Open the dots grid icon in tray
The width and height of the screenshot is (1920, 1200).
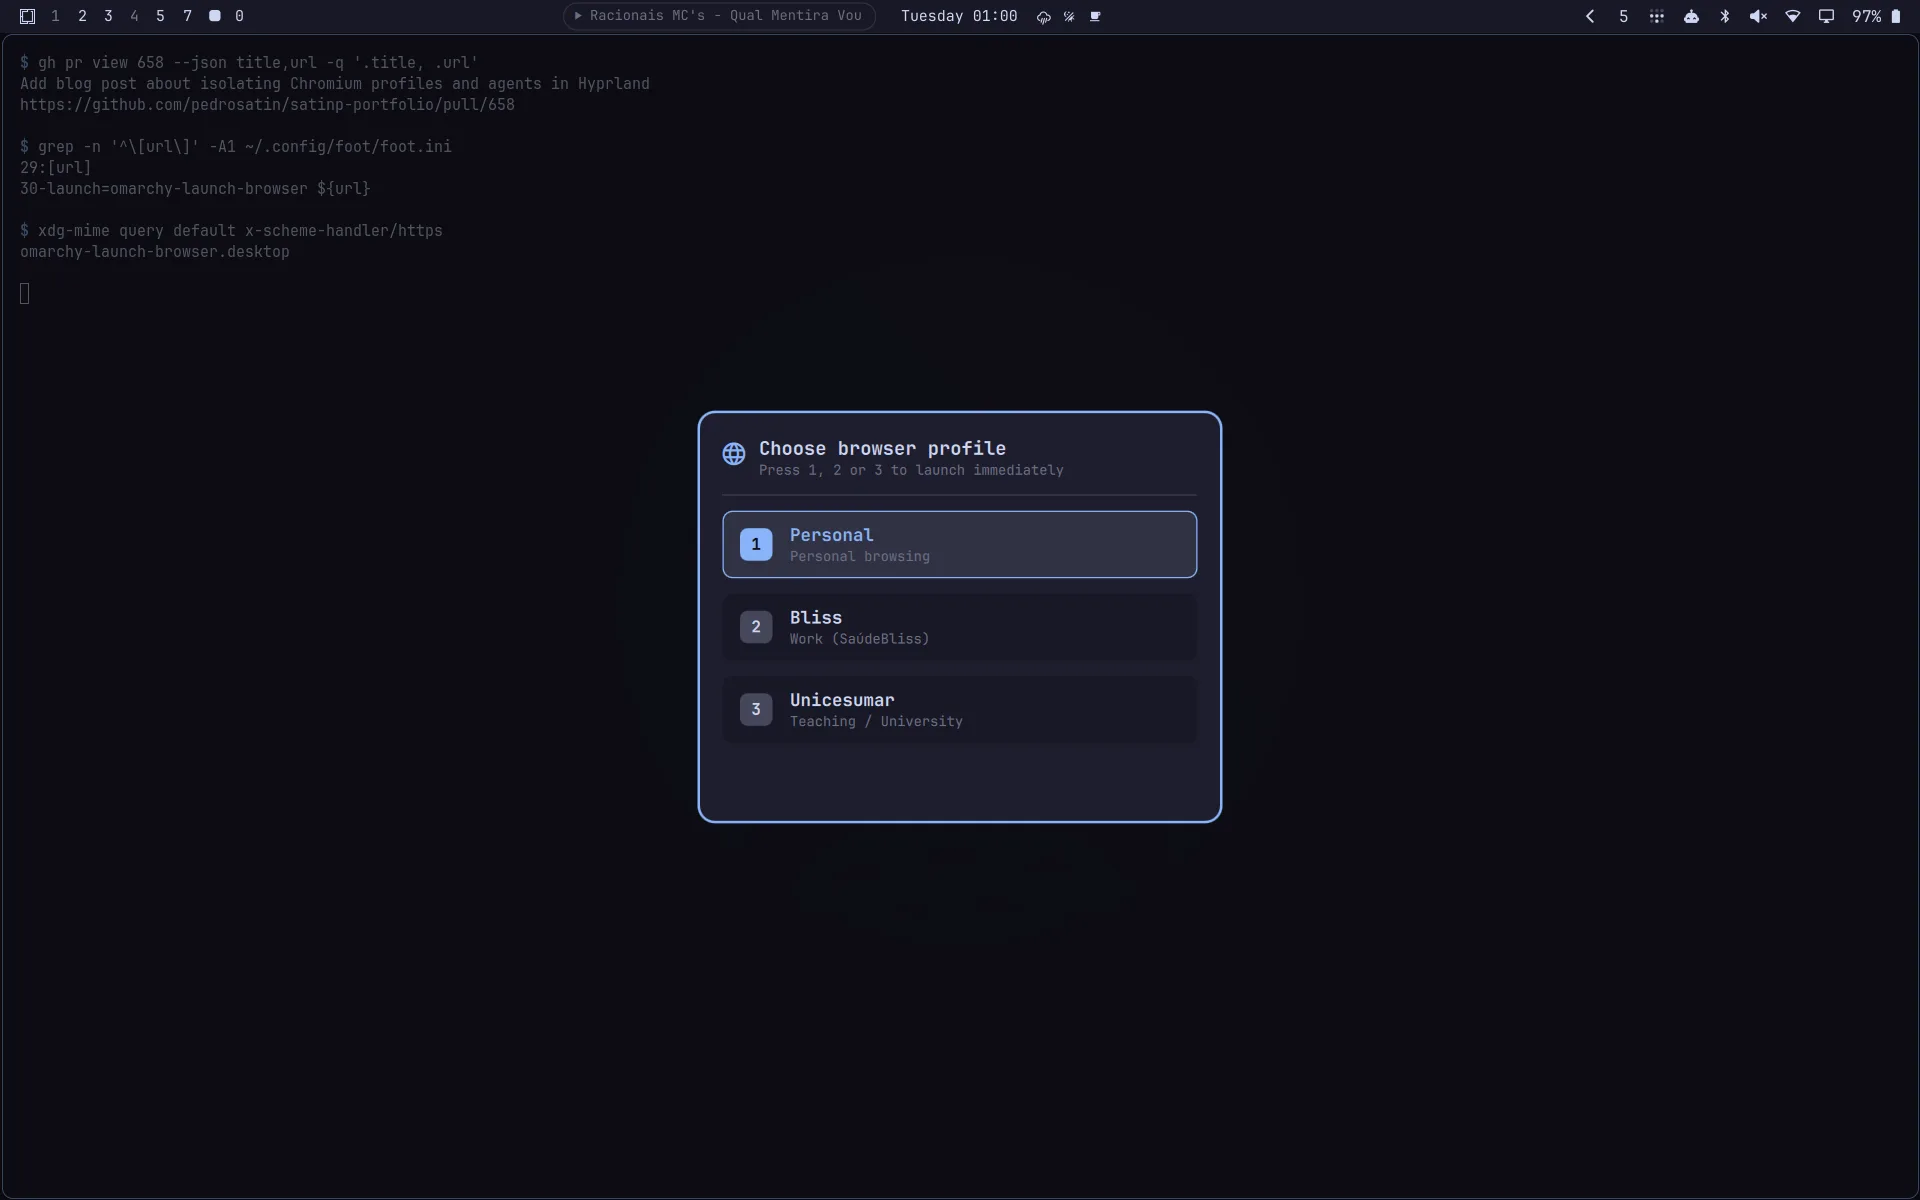point(1657,16)
